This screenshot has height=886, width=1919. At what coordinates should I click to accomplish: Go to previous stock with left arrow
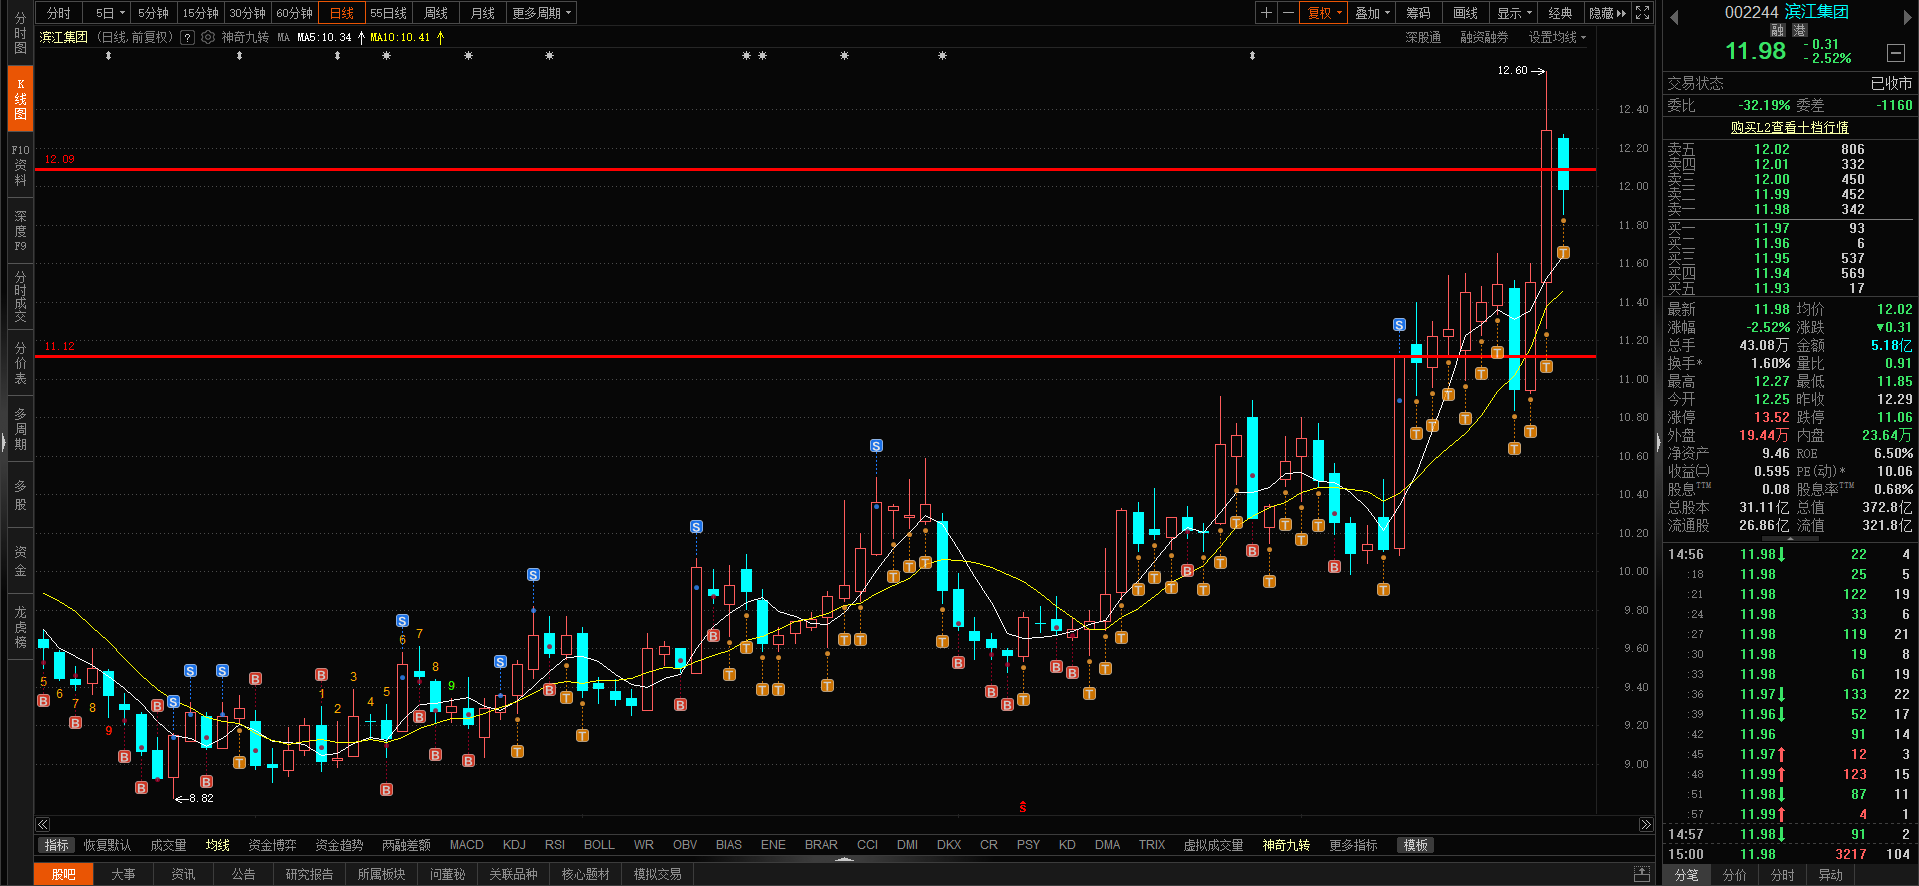(1674, 17)
